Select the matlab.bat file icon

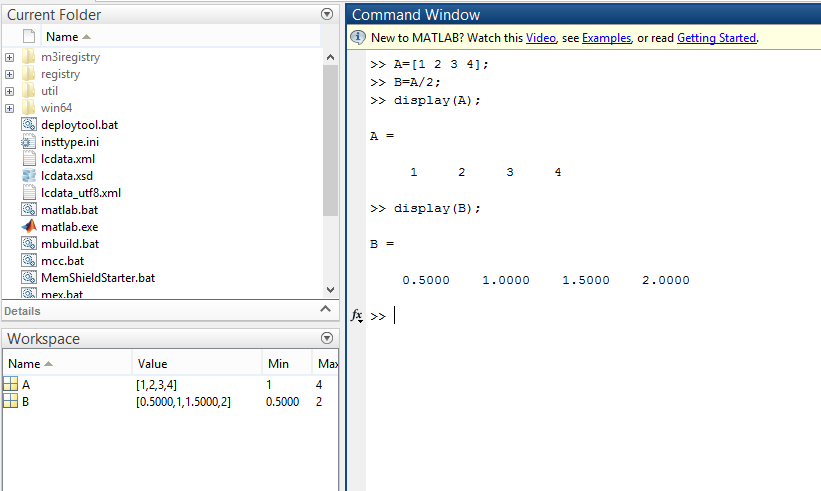pos(29,210)
